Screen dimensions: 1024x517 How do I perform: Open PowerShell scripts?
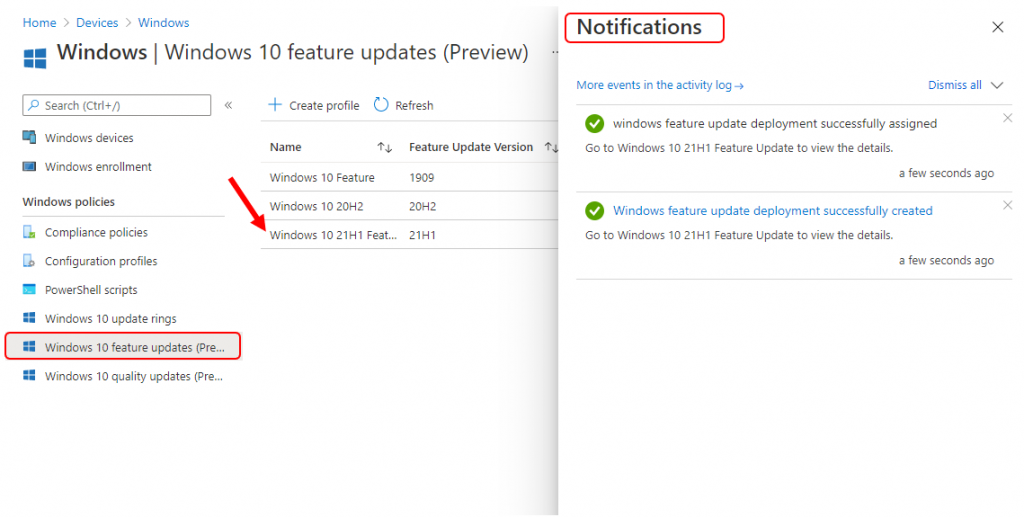91,290
